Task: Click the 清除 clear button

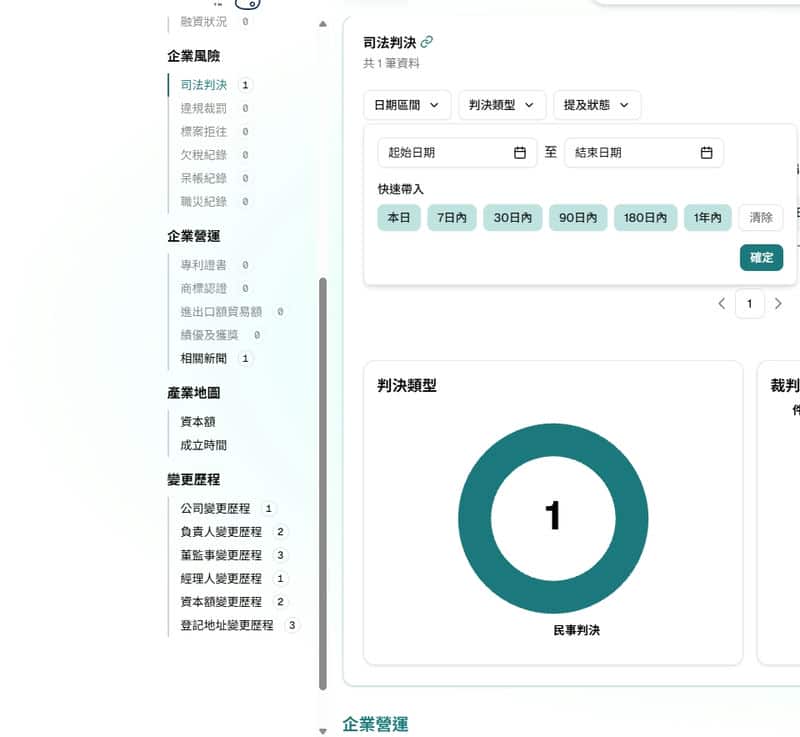Action: [760, 218]
